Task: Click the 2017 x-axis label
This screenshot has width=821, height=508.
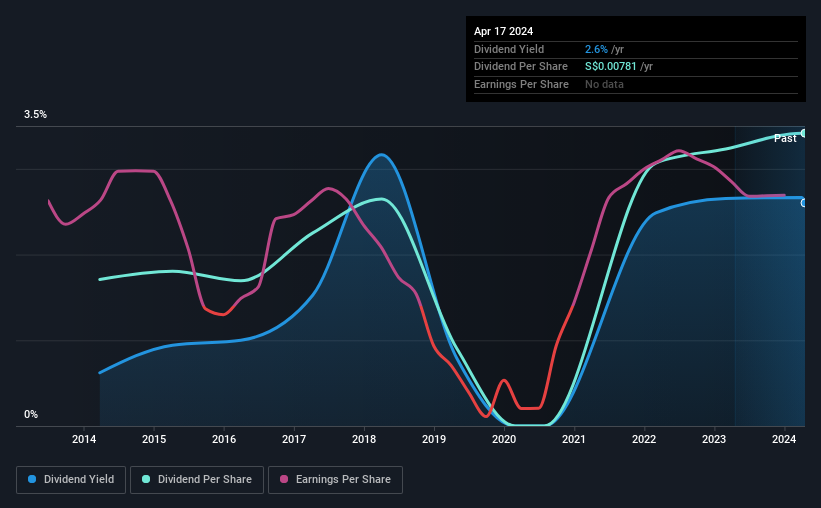Action: point(294,439)
